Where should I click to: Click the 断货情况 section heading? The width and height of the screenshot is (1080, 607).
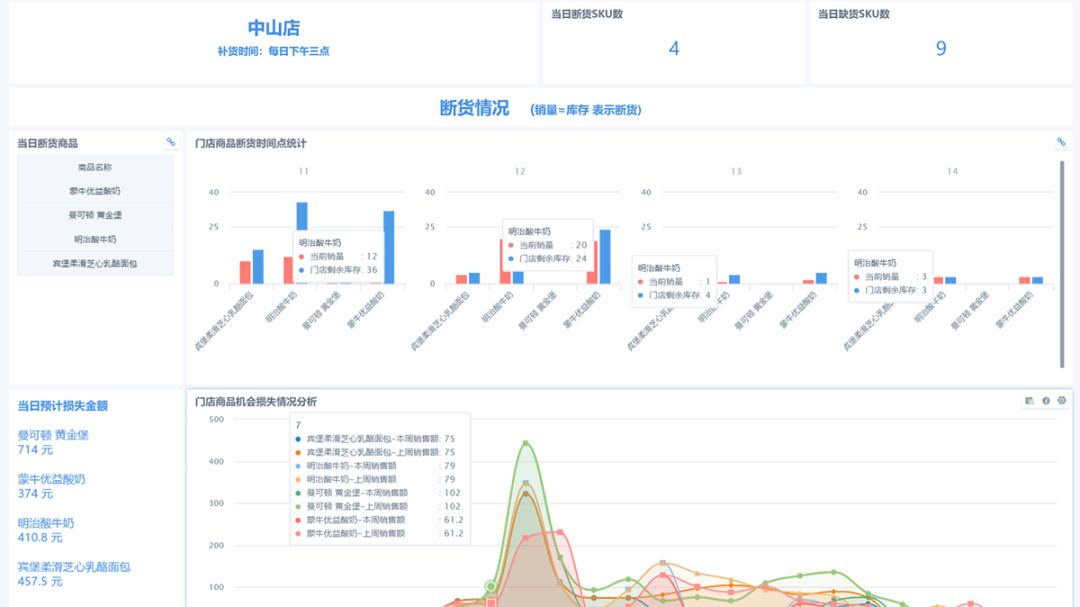tap(475, 108)
